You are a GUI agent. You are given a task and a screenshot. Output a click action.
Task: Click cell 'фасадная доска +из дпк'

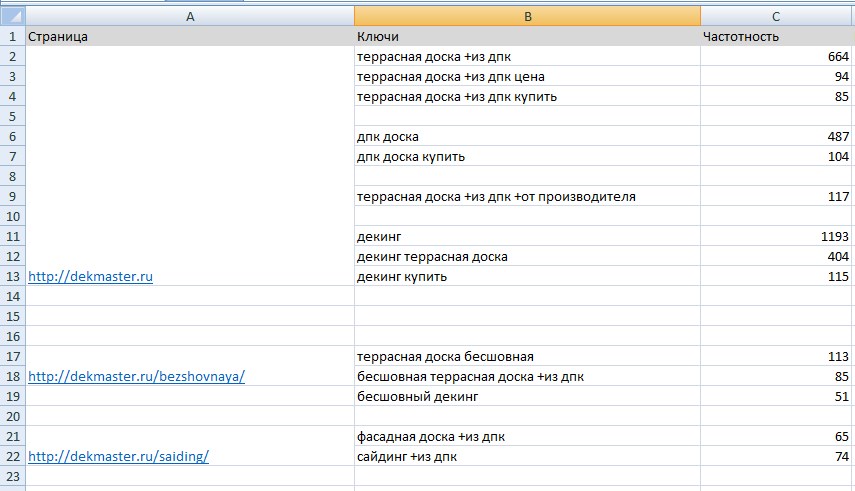(x=527, y=436)
